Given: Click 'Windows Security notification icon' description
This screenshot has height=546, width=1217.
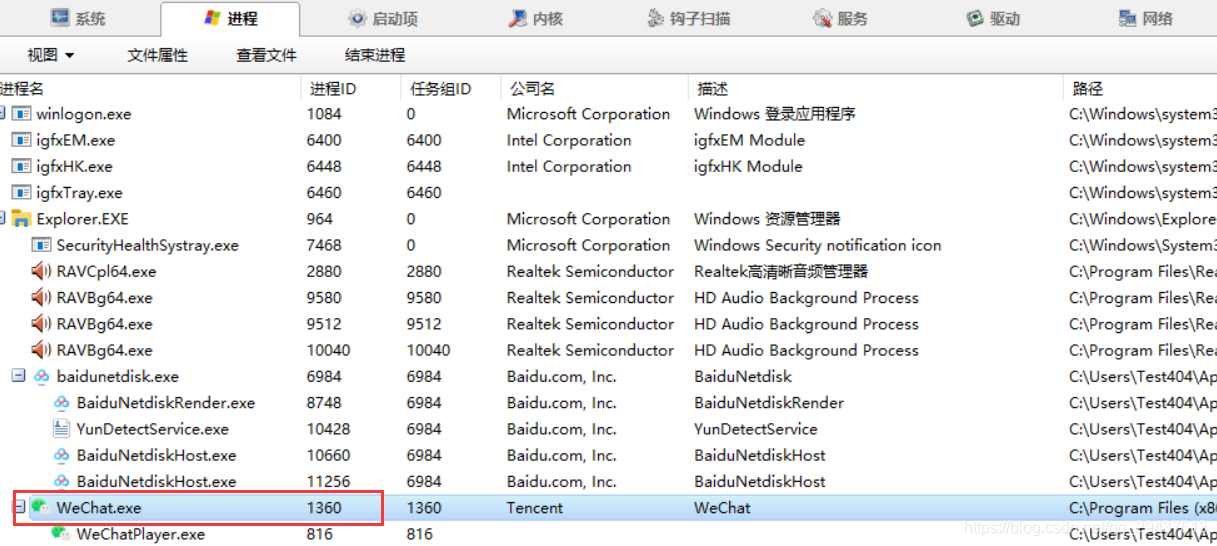Looking at the screenshot, I should tap(817, 245).
